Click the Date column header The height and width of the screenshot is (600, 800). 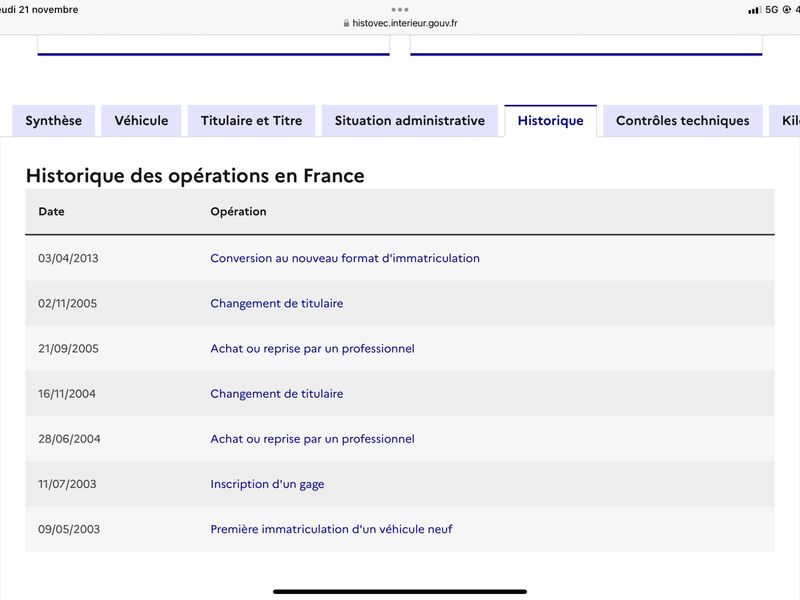pyautogui.click(x=52, y=211)
